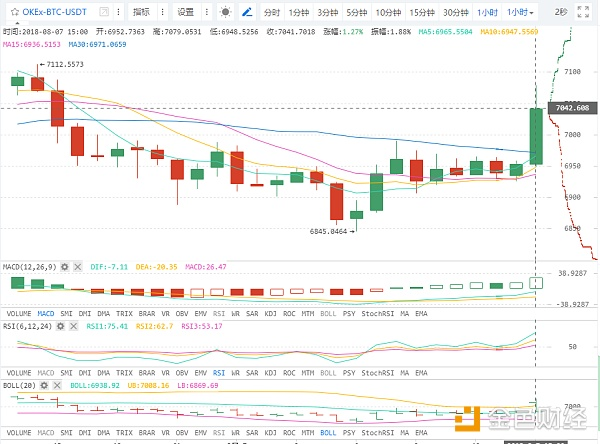
Task: Select highlighted BOLL in the bottom indicator row
Action: tap(328, 433)
